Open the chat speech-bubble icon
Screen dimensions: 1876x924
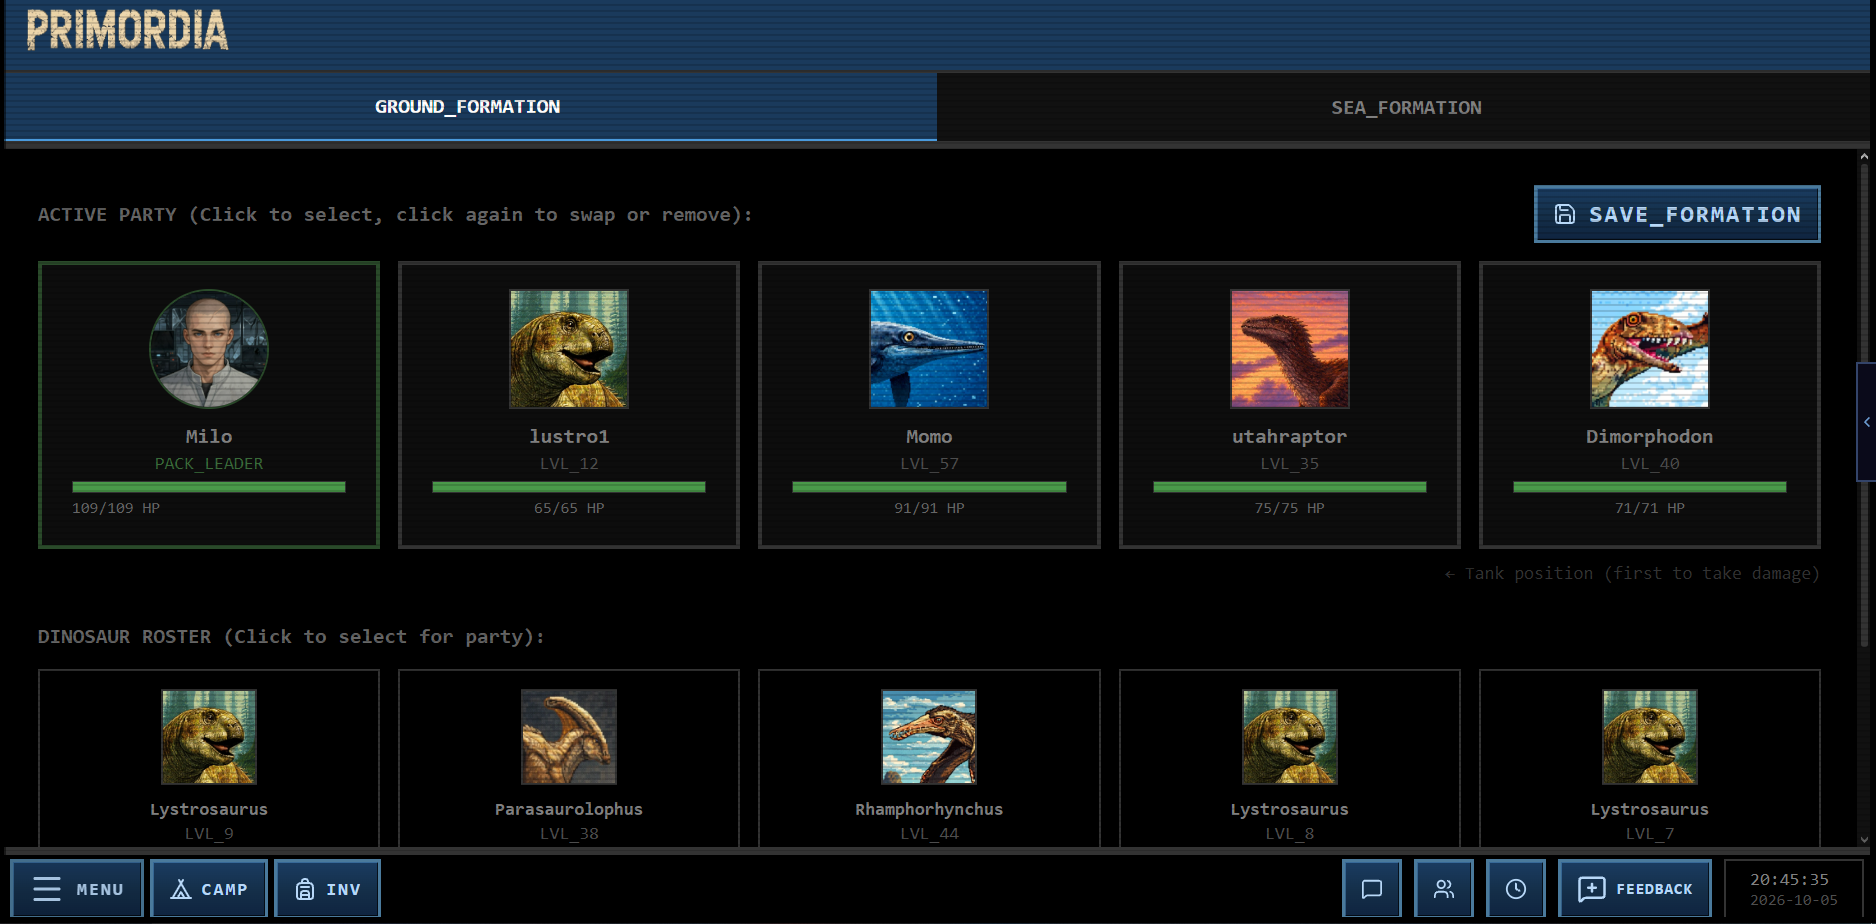tap(1372, 889)
